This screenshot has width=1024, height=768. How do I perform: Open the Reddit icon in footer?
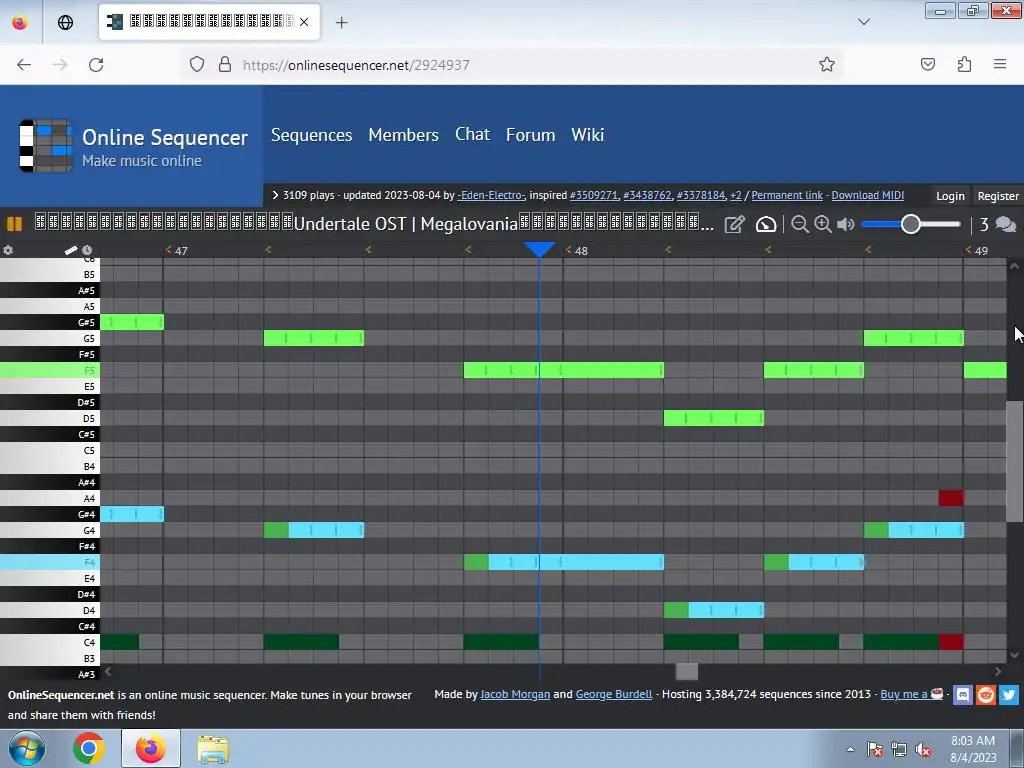986,694
